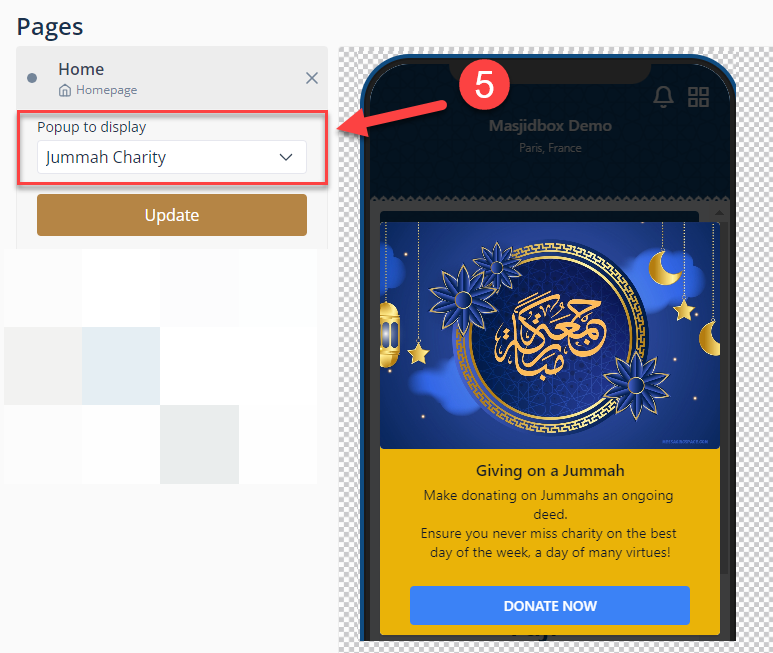Click the Paris, France location text
Screen dimensions: 773x653
tap(550, 148)
